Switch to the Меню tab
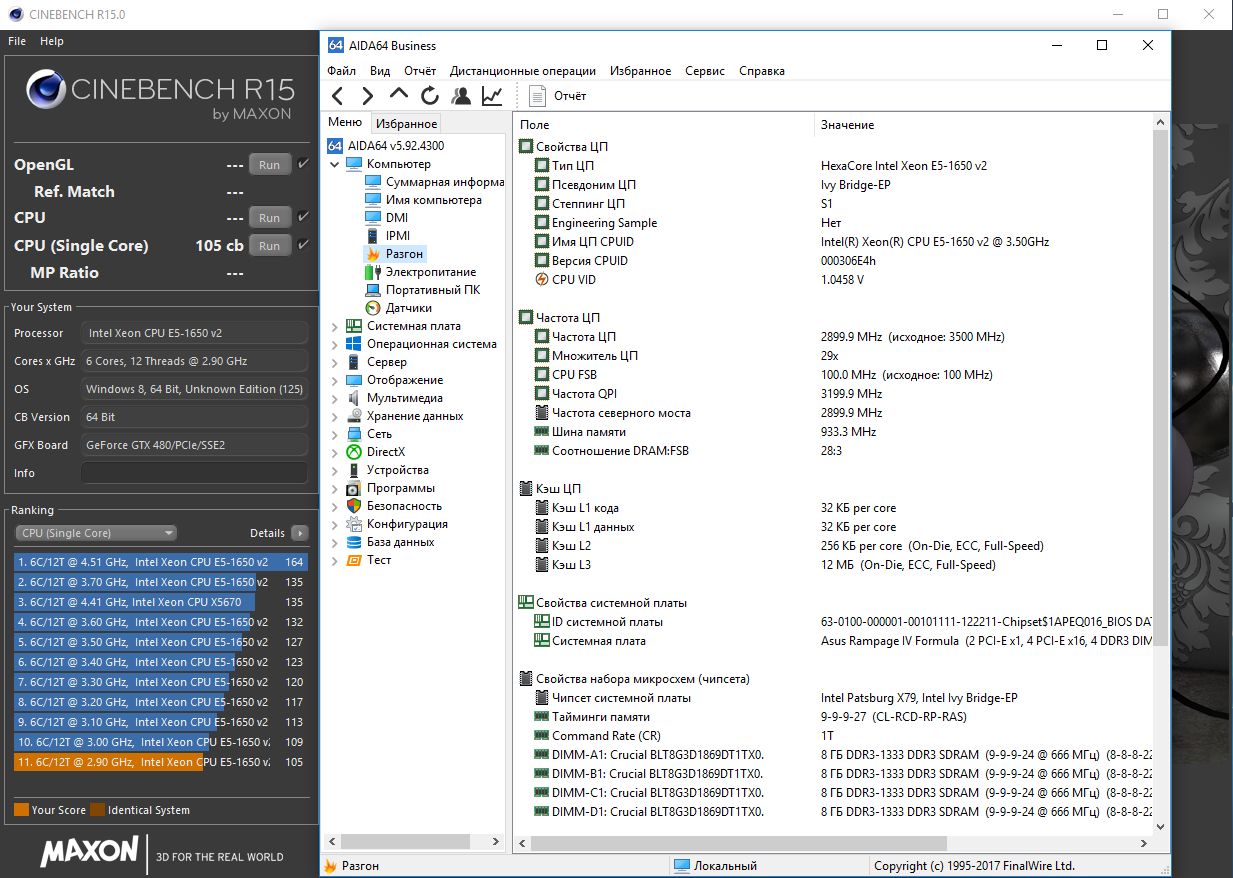Image resolution: width=1233 pixels, height=878 pixels. pyautogui.click(x=345, y=122)
